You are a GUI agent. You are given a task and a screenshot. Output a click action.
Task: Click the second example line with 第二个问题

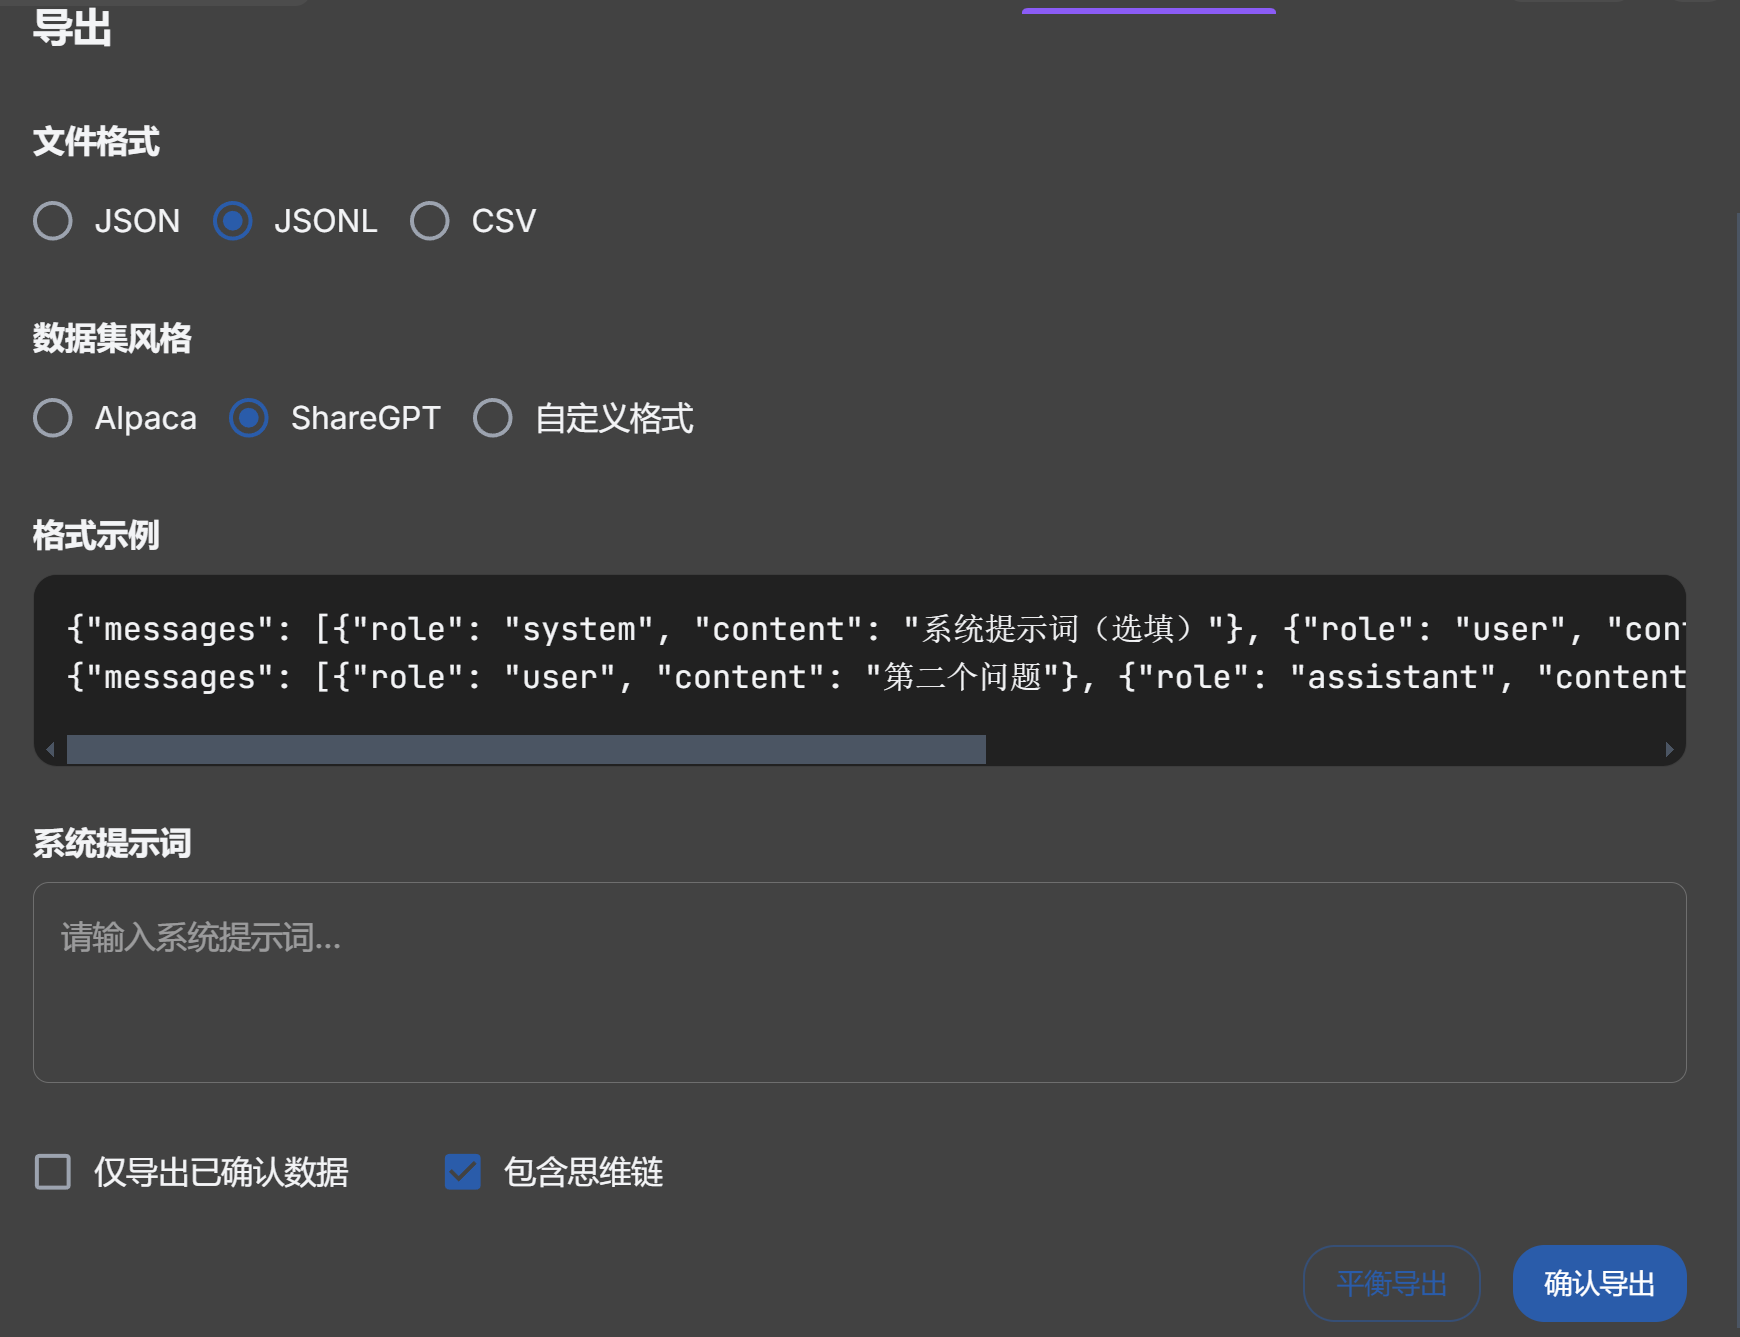876,677
